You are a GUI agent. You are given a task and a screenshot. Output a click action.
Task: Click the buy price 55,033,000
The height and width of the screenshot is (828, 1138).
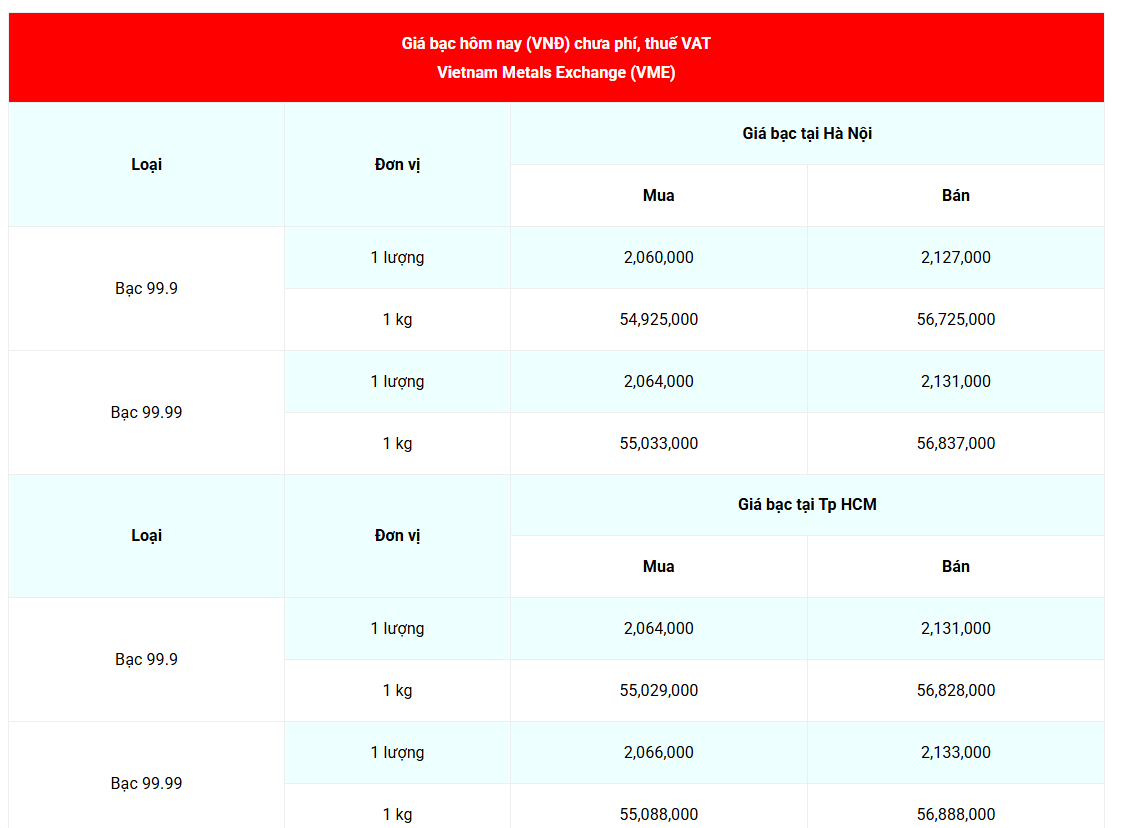pos(658,443)
